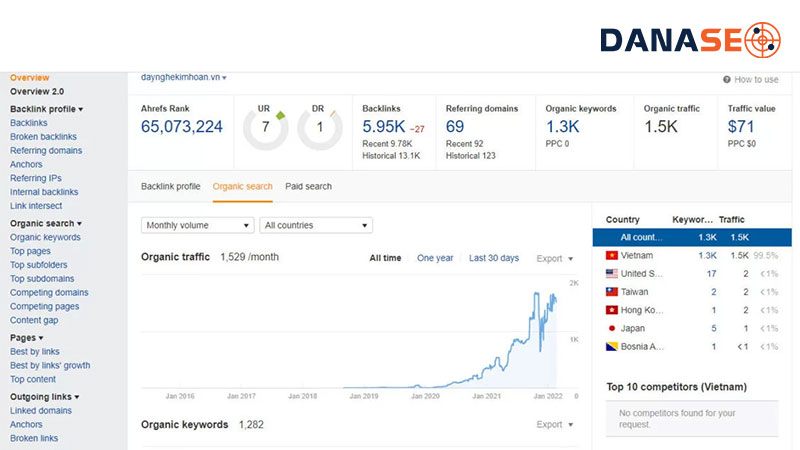
Task: Collapse the Outgoing links sidebar section
Action: [44, 397]
